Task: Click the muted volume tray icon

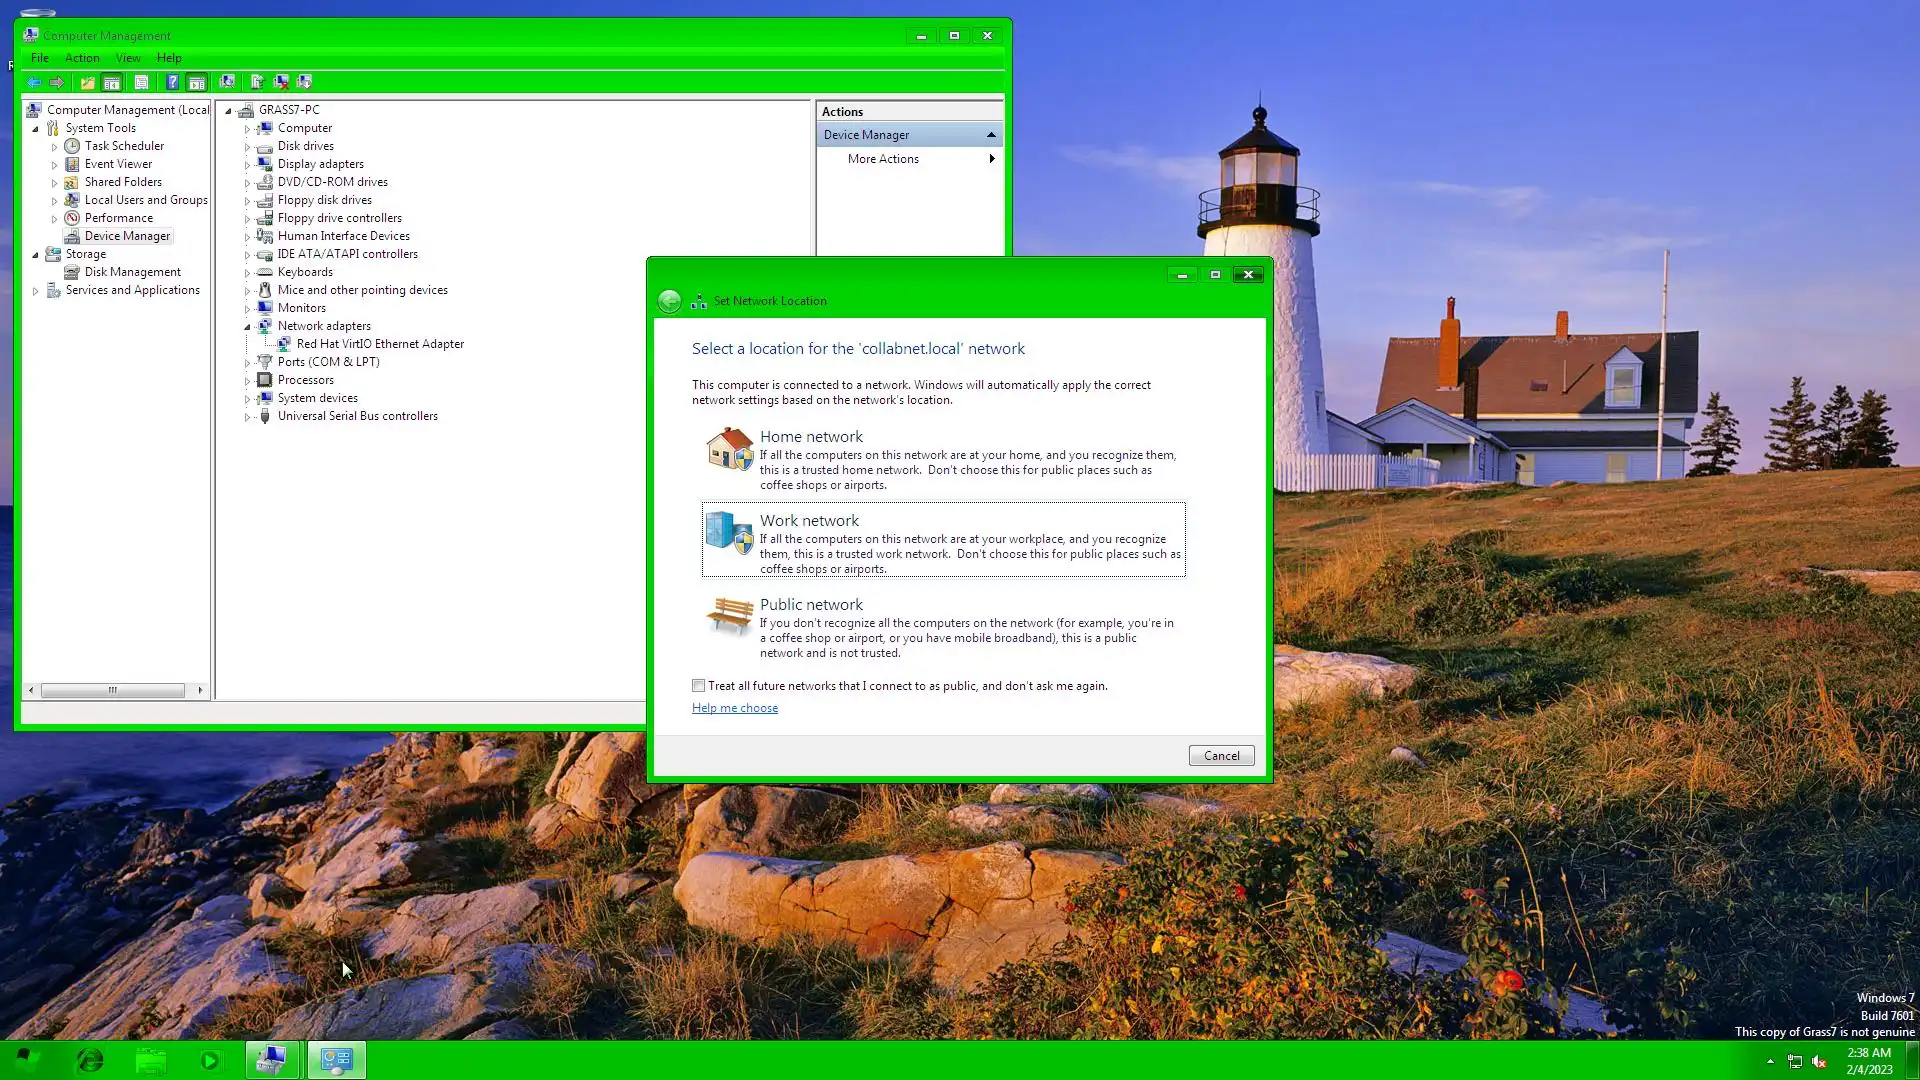Action: tap(1819, 1061)
